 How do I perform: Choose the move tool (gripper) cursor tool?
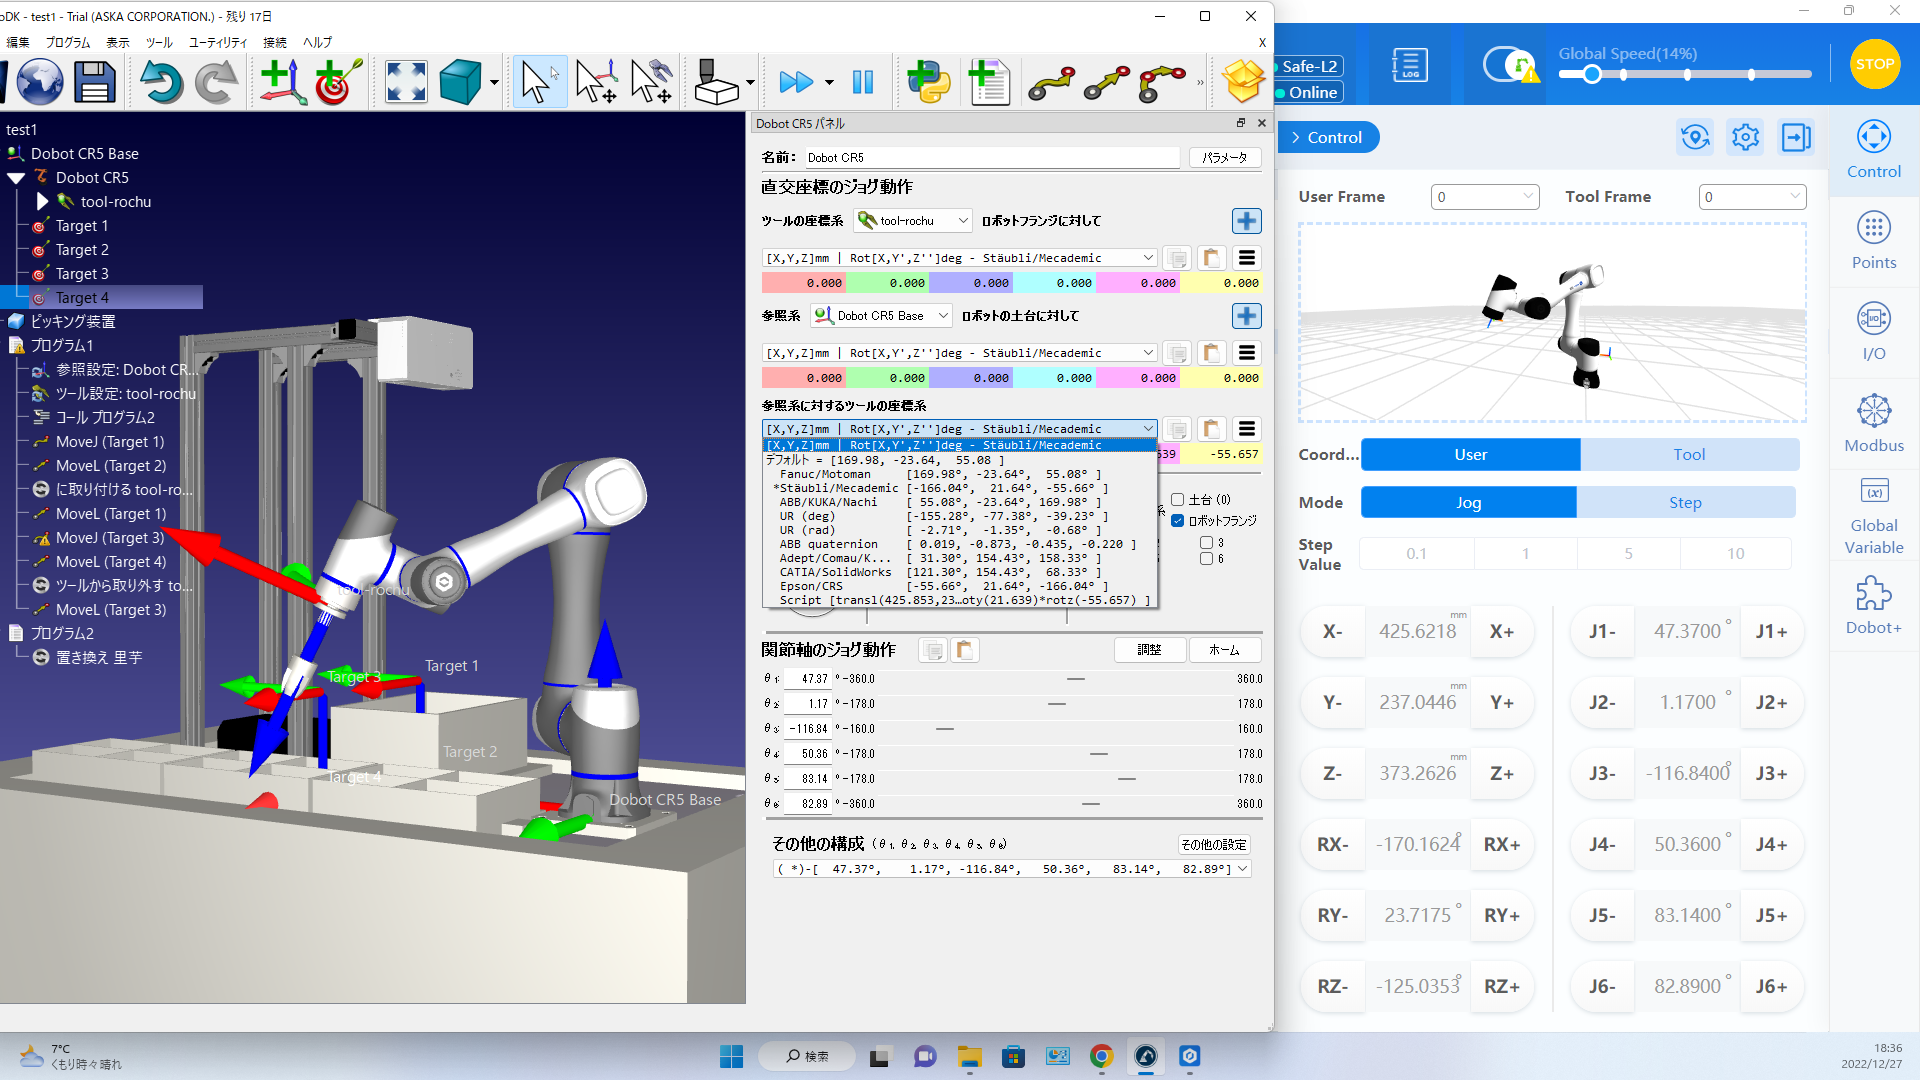tap(652, 82)
